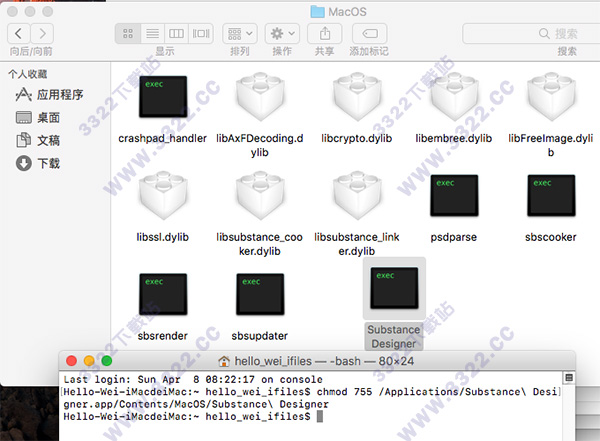Focus the Finder search field
The image size is (600, 441).
tap(531, 34)
